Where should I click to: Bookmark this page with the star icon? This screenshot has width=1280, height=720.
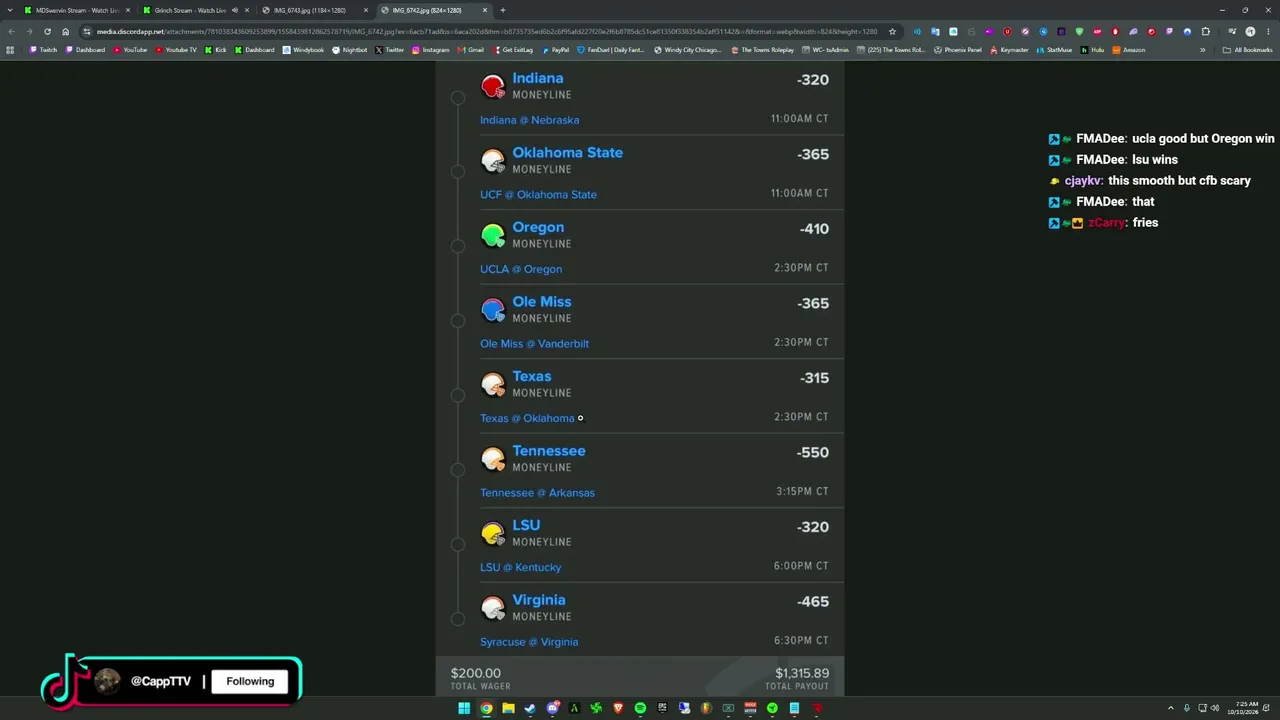[892, 31]
